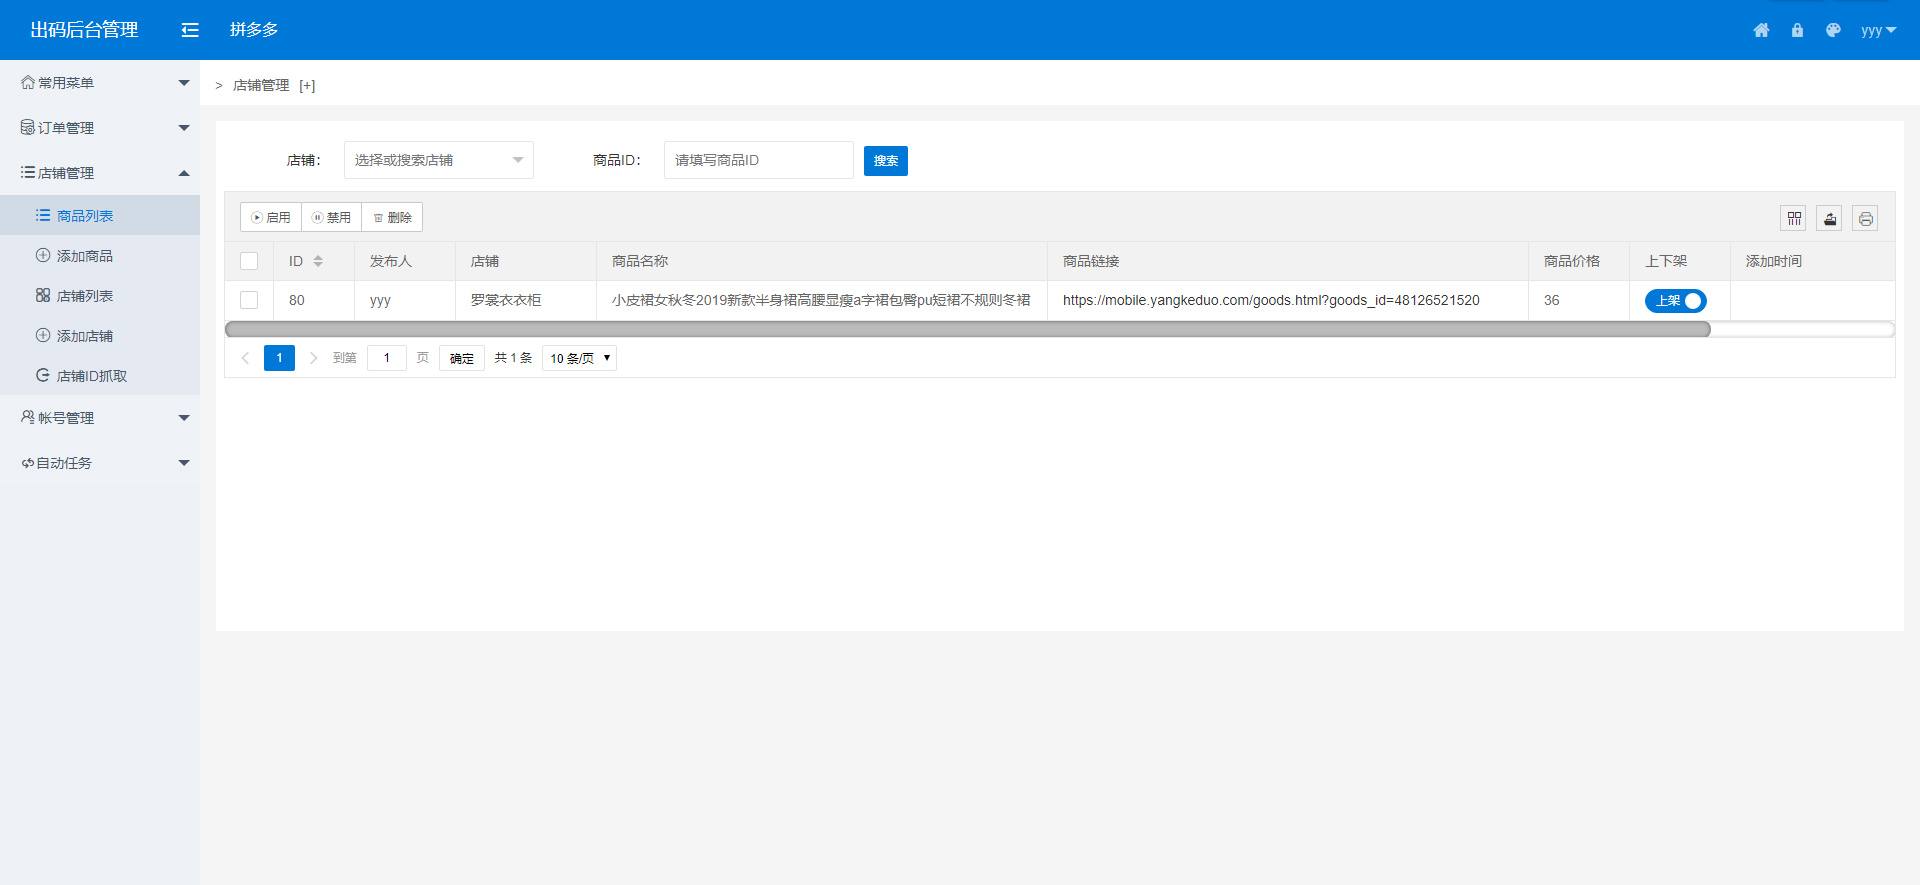This screenshot has width=1920, height=885.
Task: Open 添加商品 in the sidebar
Action: coord(85,256)
